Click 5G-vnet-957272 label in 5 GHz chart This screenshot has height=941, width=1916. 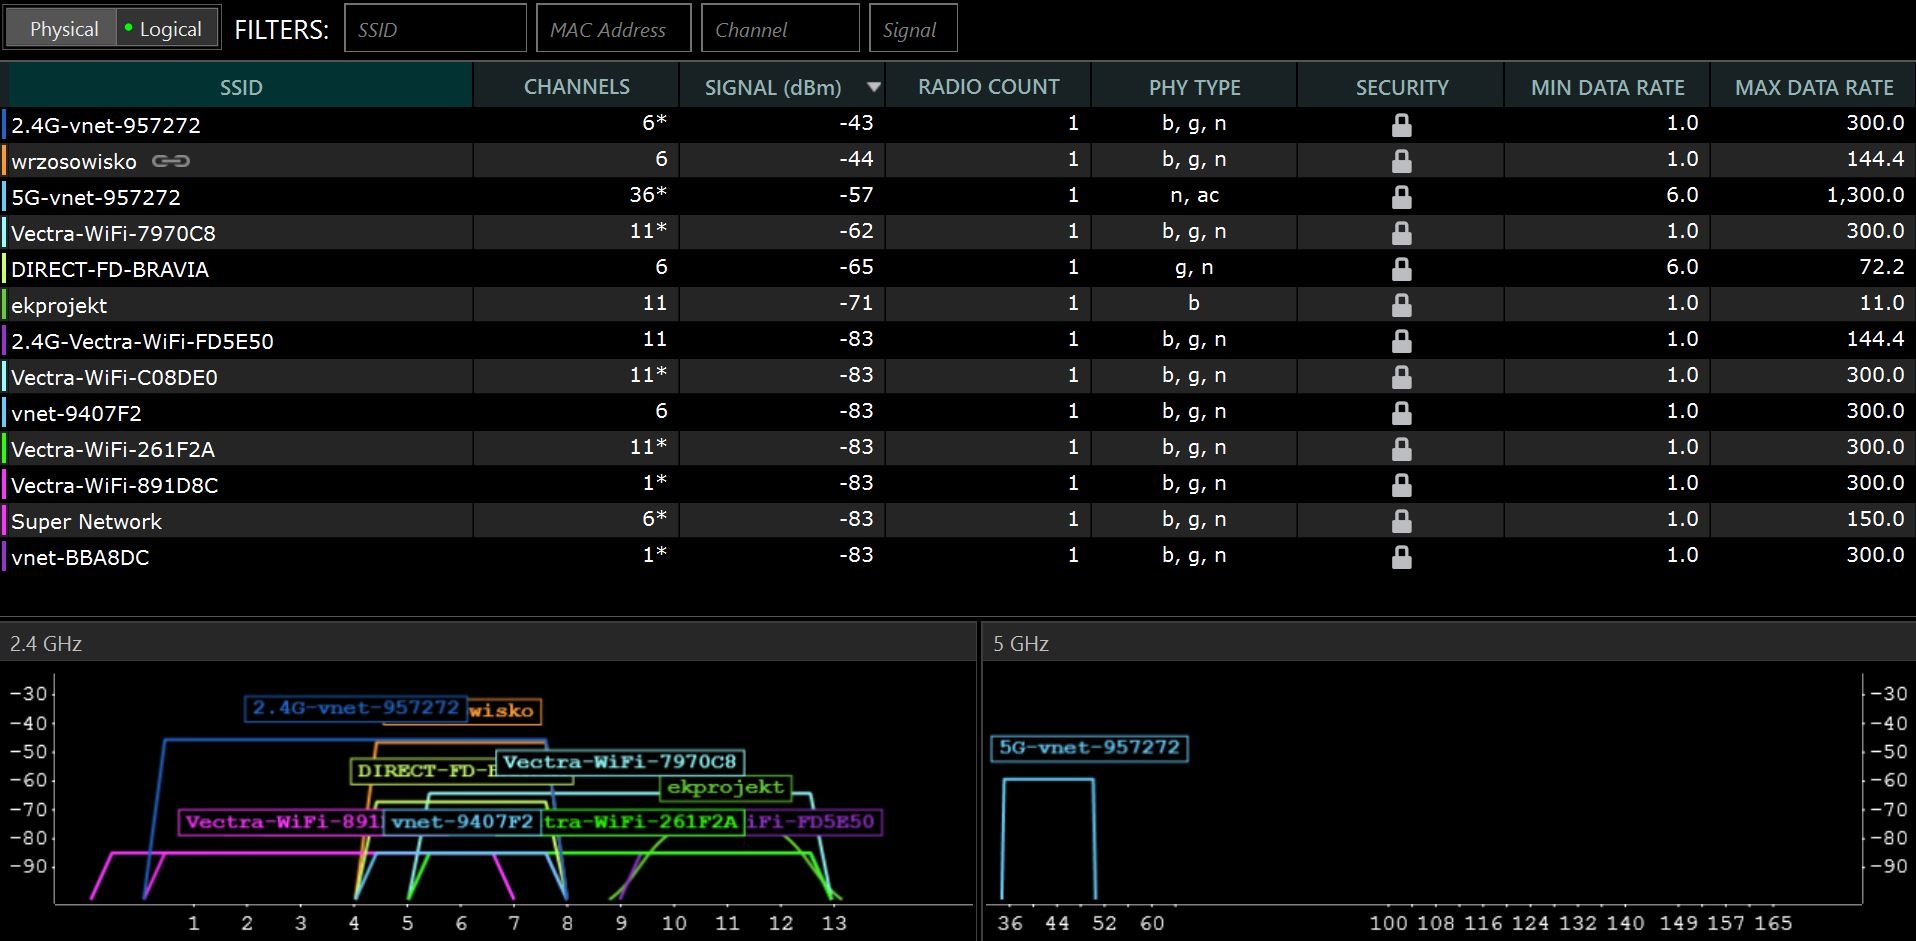[x=1089, y=748]
